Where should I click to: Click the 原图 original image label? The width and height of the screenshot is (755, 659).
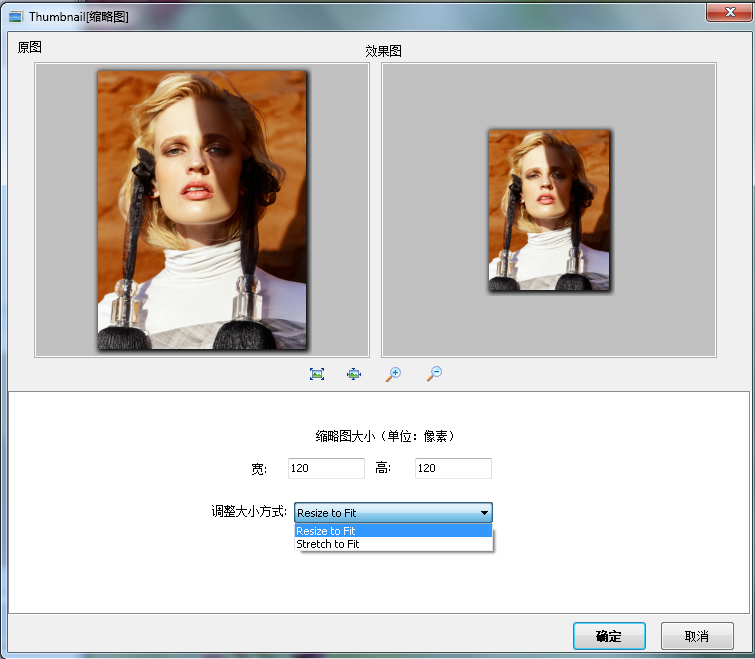point(30,47)
